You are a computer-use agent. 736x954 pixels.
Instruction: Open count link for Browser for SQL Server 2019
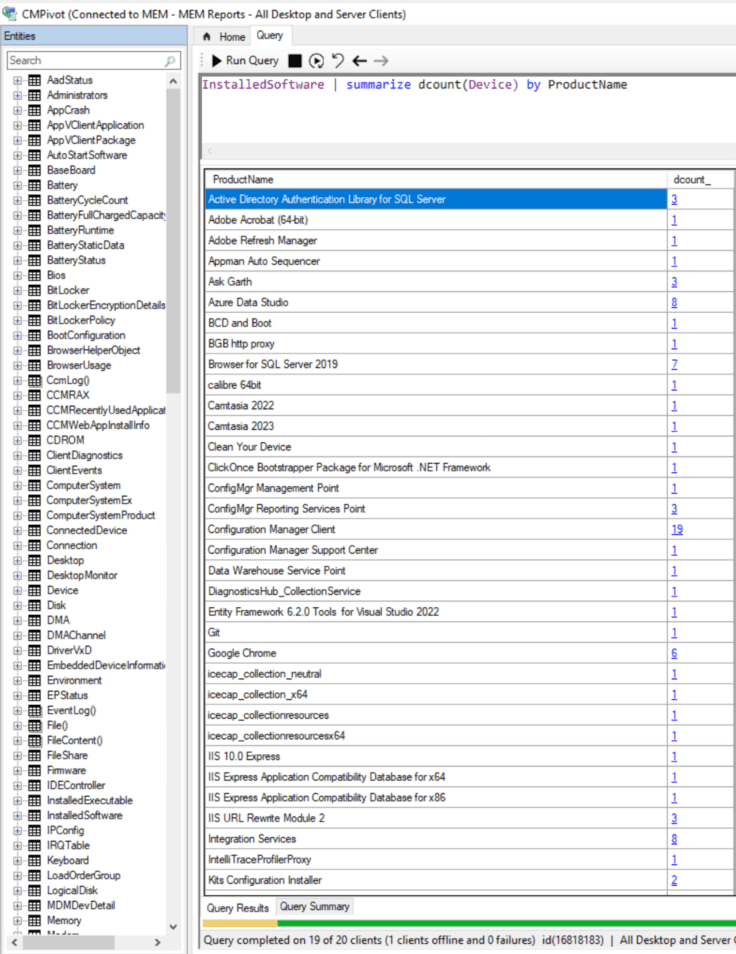coord(674,364)
